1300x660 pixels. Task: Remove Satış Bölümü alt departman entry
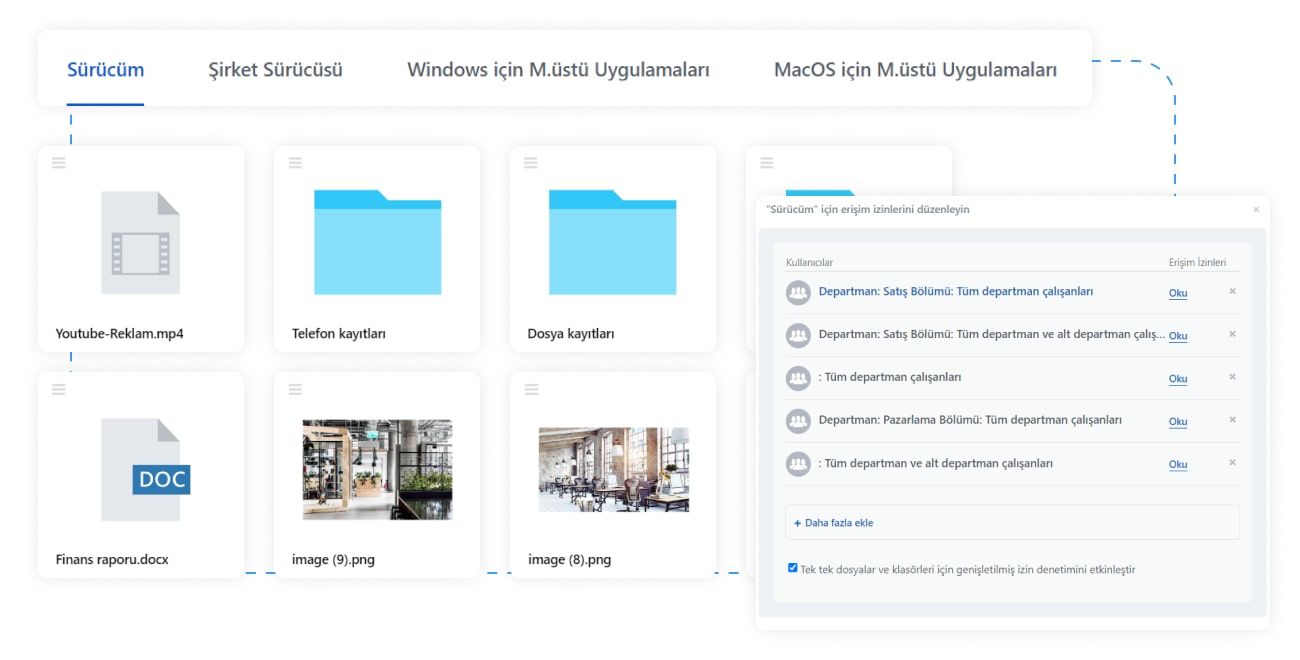point(1232,334)
